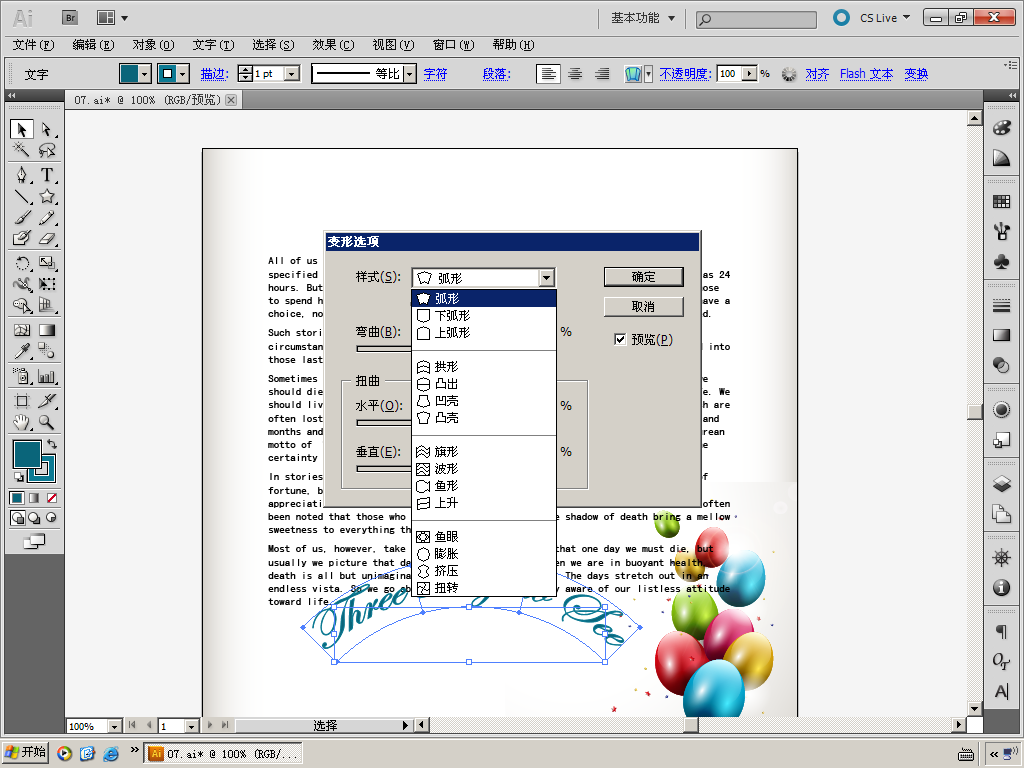Open the 字符 character link
Viewport: 1024px width, 768px height.
[435, 74]
